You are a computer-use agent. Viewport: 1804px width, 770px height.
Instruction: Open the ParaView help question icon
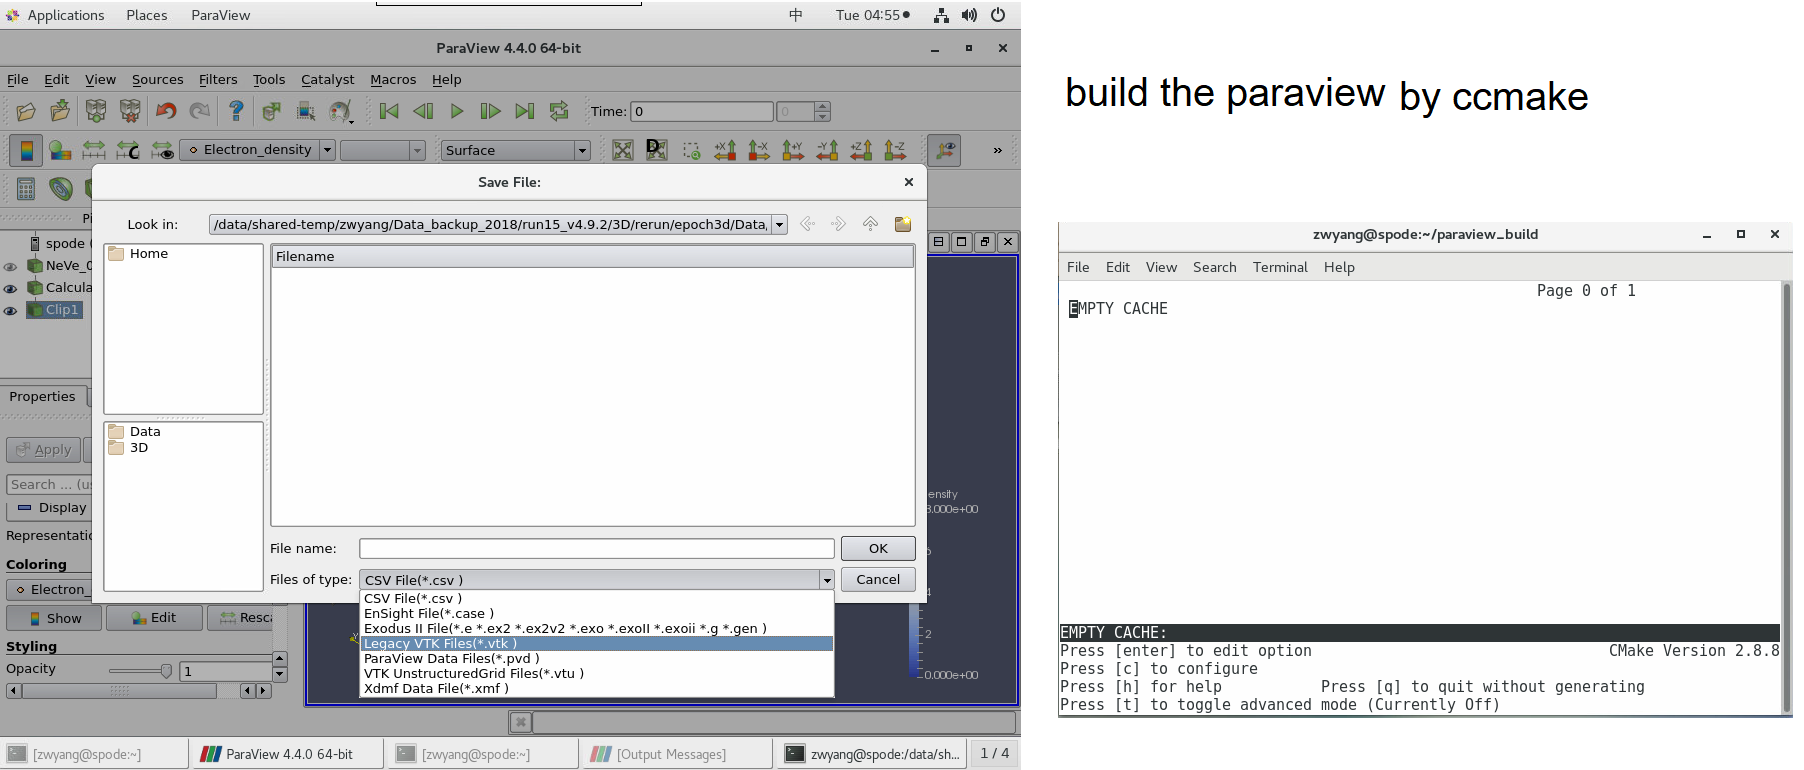pyautogui.click(x=236, y=111)
